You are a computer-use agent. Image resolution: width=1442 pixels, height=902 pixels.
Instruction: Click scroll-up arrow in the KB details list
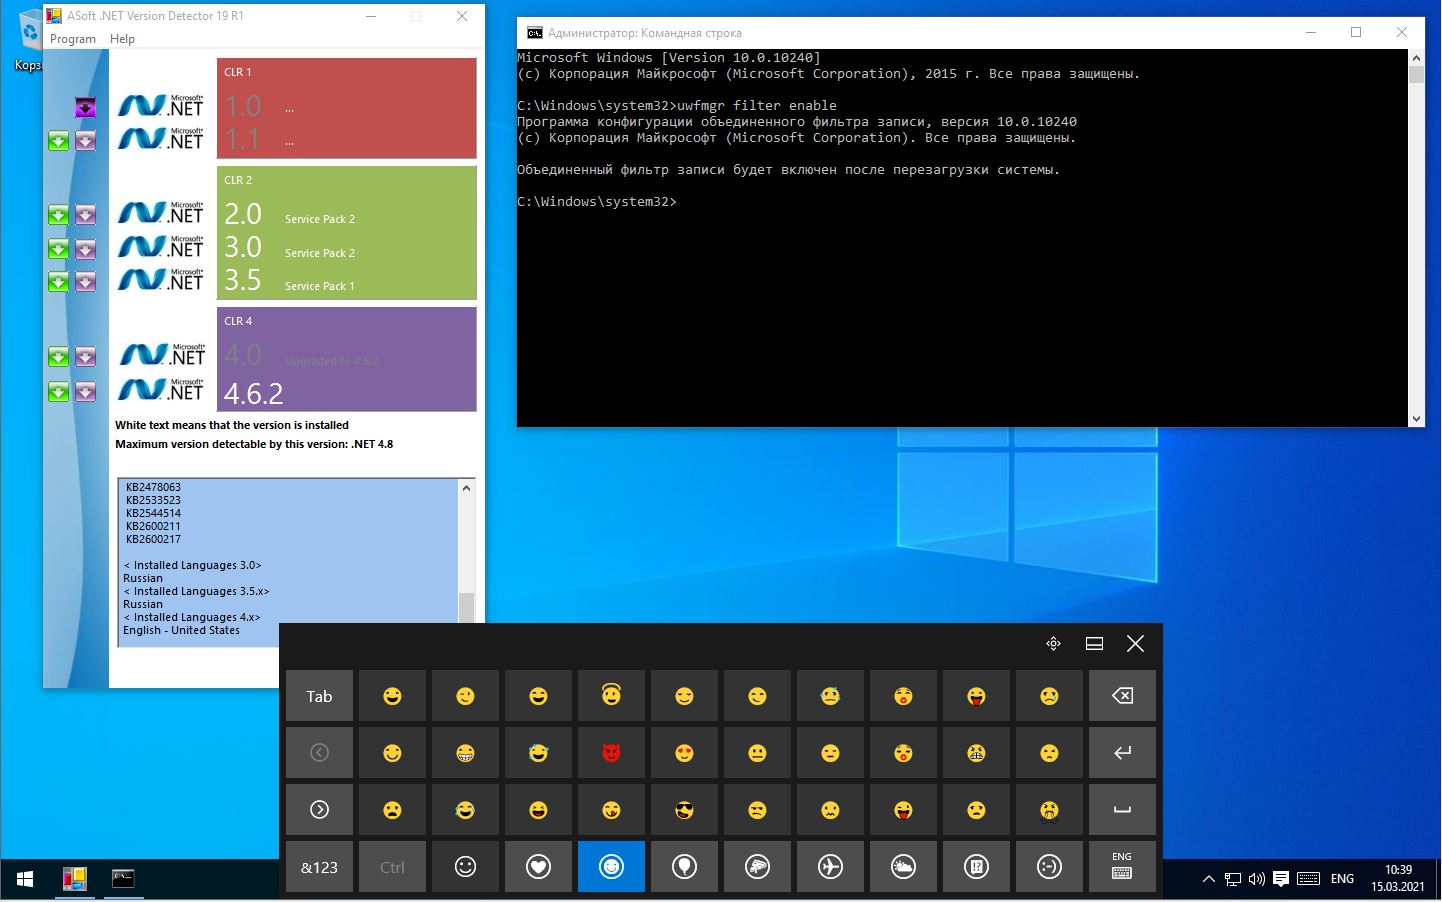click(466, 488)
